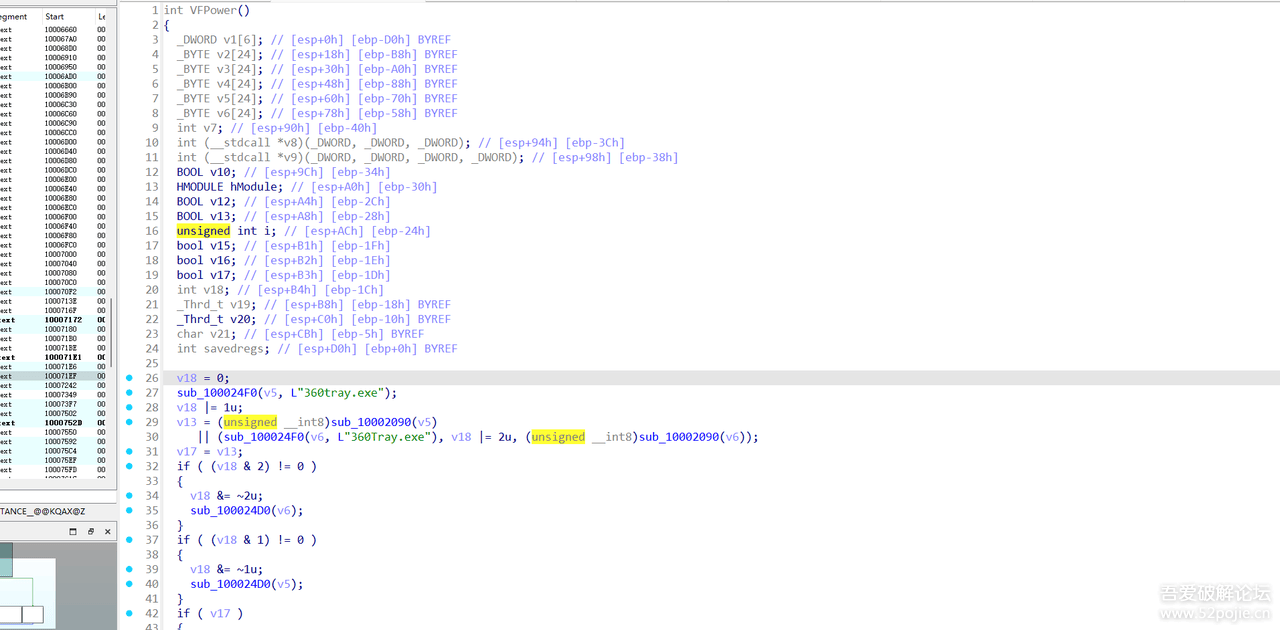Select the 10006AD0 function row
This screenshot has width=1280, height=630.
pyautogui.click(x=61, y=76)
